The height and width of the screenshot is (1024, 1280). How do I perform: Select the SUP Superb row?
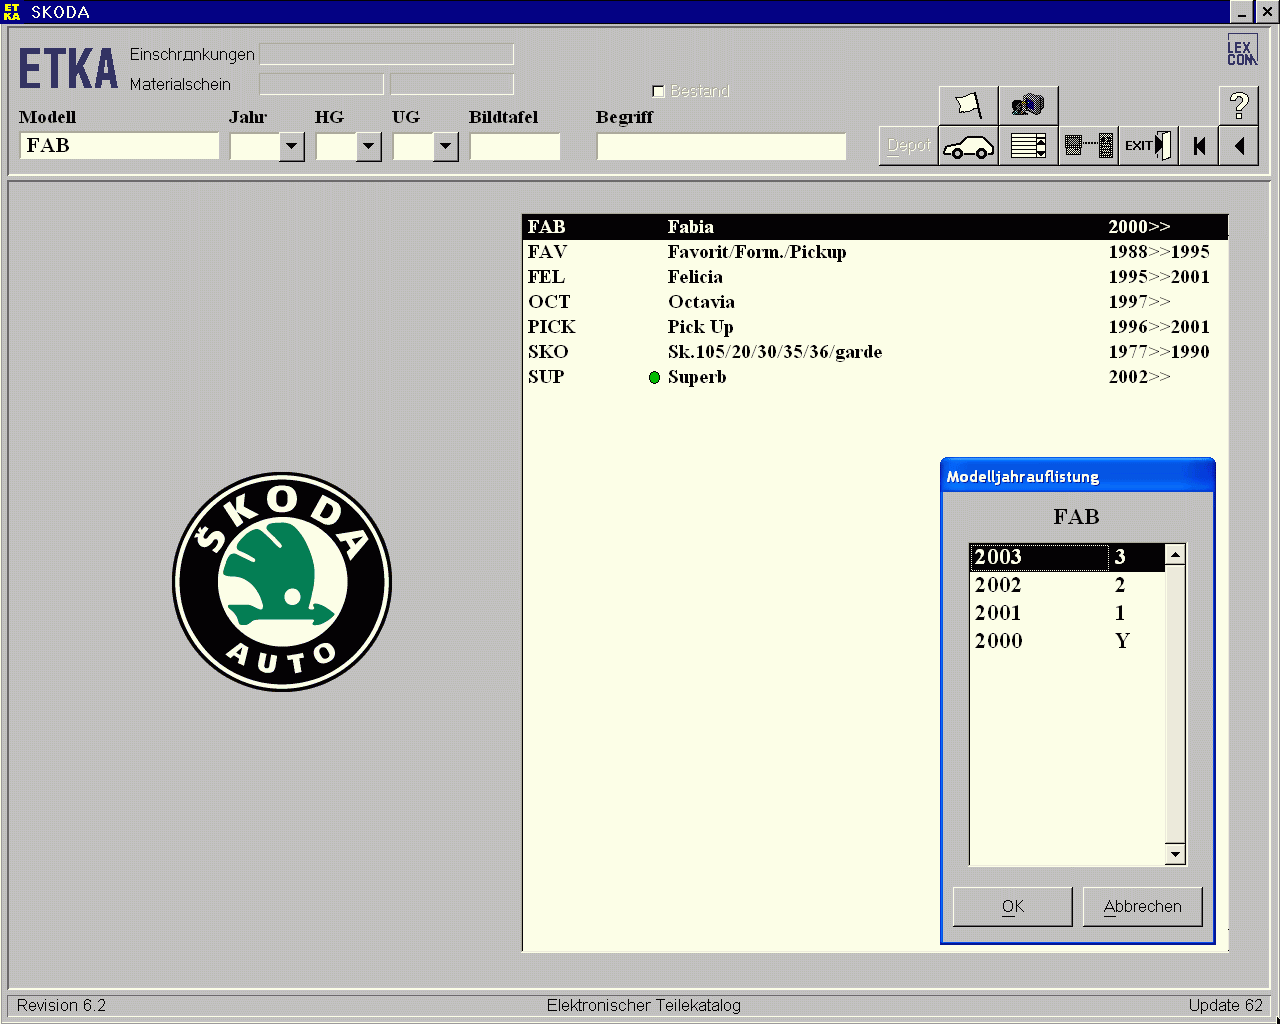click(x=875, y=377)
